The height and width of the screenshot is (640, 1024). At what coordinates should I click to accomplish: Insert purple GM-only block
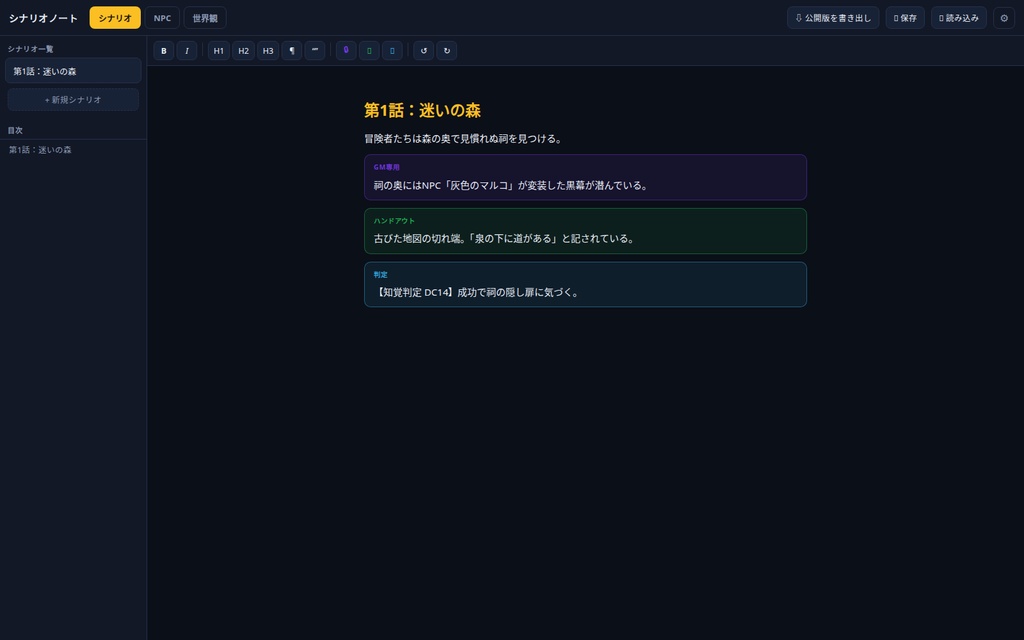click(x=346, y=50)
